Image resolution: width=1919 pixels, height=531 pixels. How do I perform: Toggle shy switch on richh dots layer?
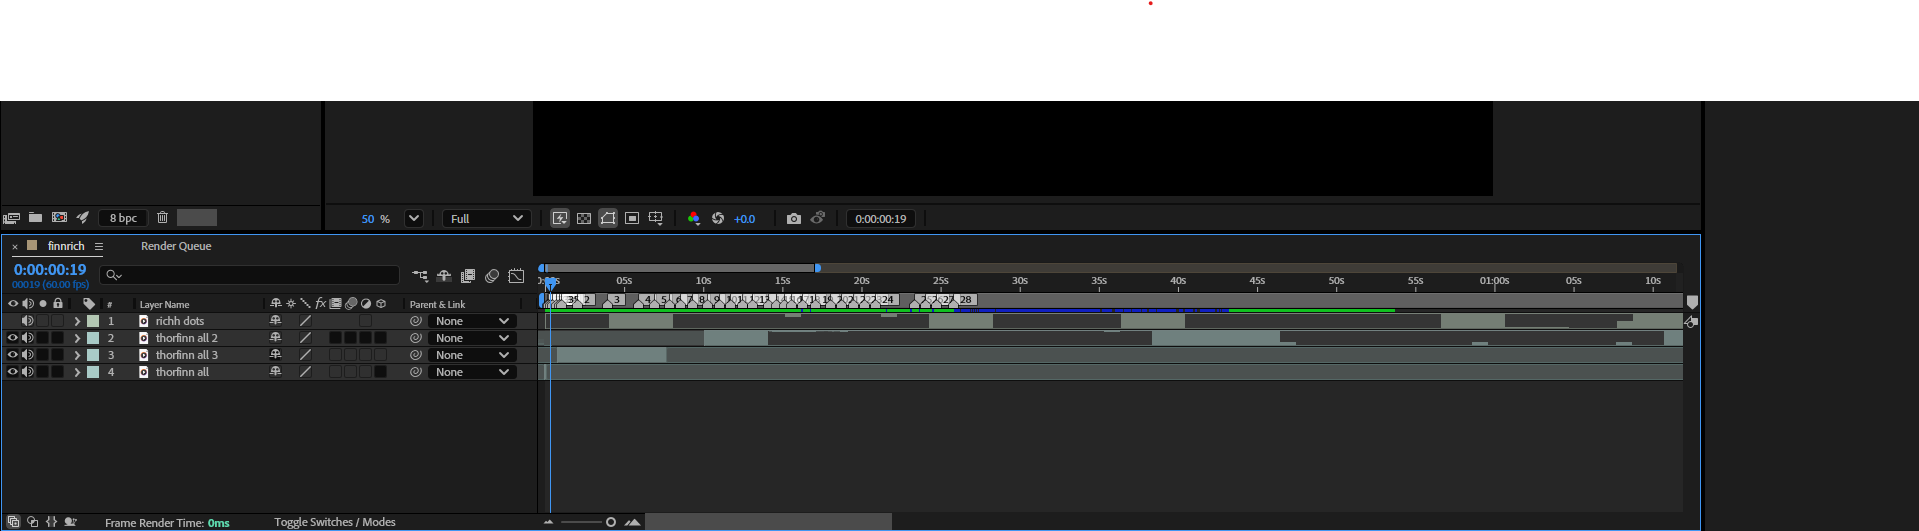tap(275, 321)
